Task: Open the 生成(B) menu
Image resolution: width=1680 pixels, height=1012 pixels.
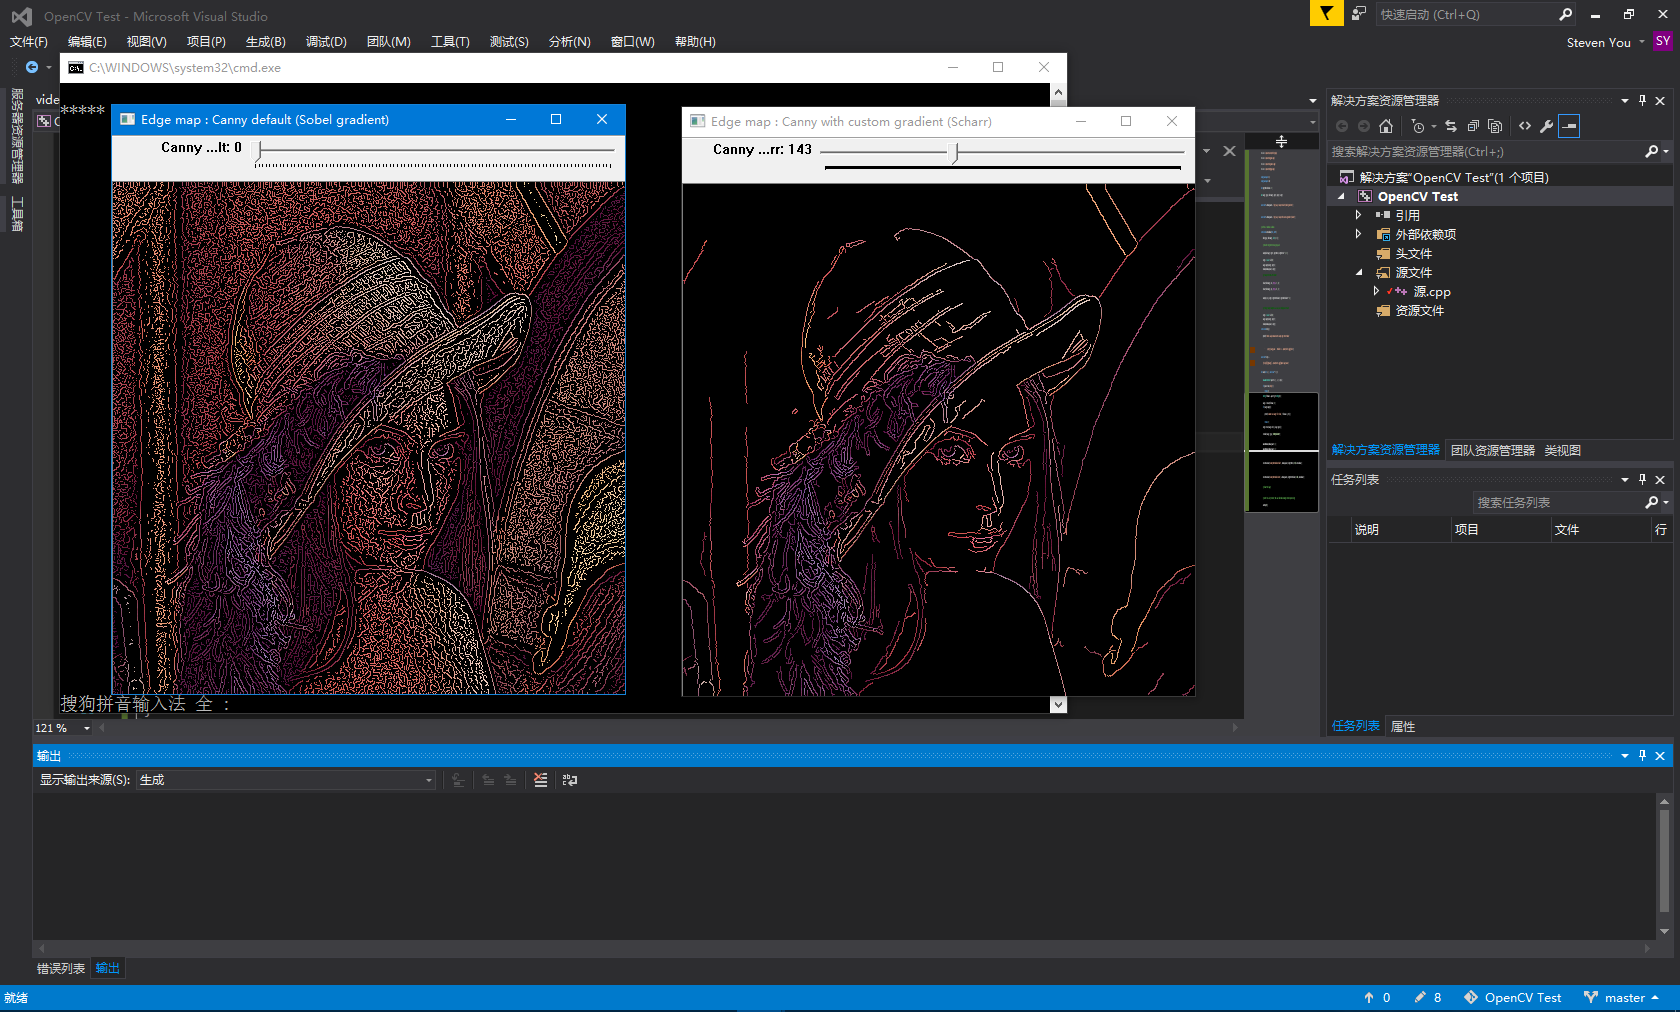Action: [266, 41]
